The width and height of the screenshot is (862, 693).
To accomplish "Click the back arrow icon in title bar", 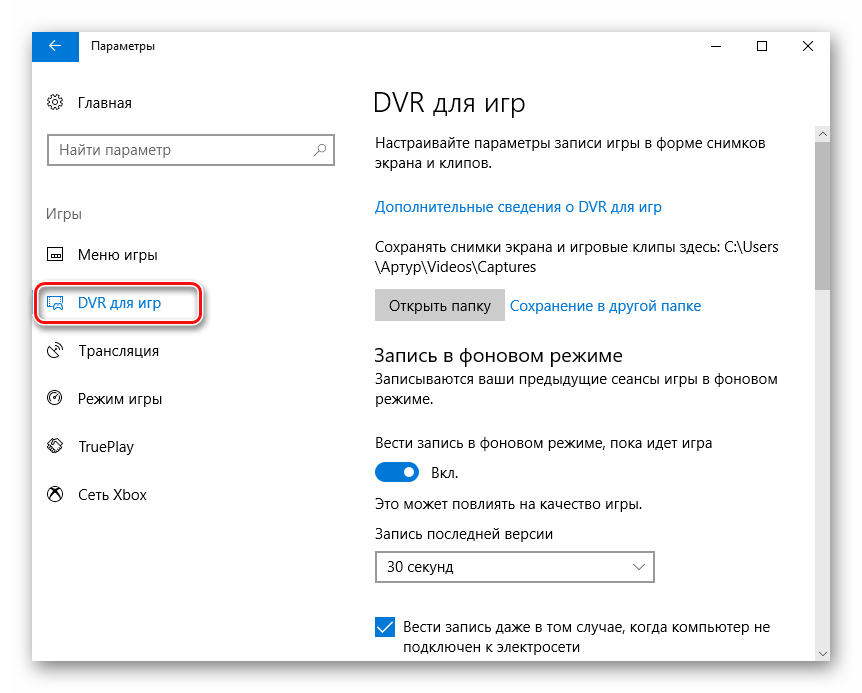I will point(55,46).
